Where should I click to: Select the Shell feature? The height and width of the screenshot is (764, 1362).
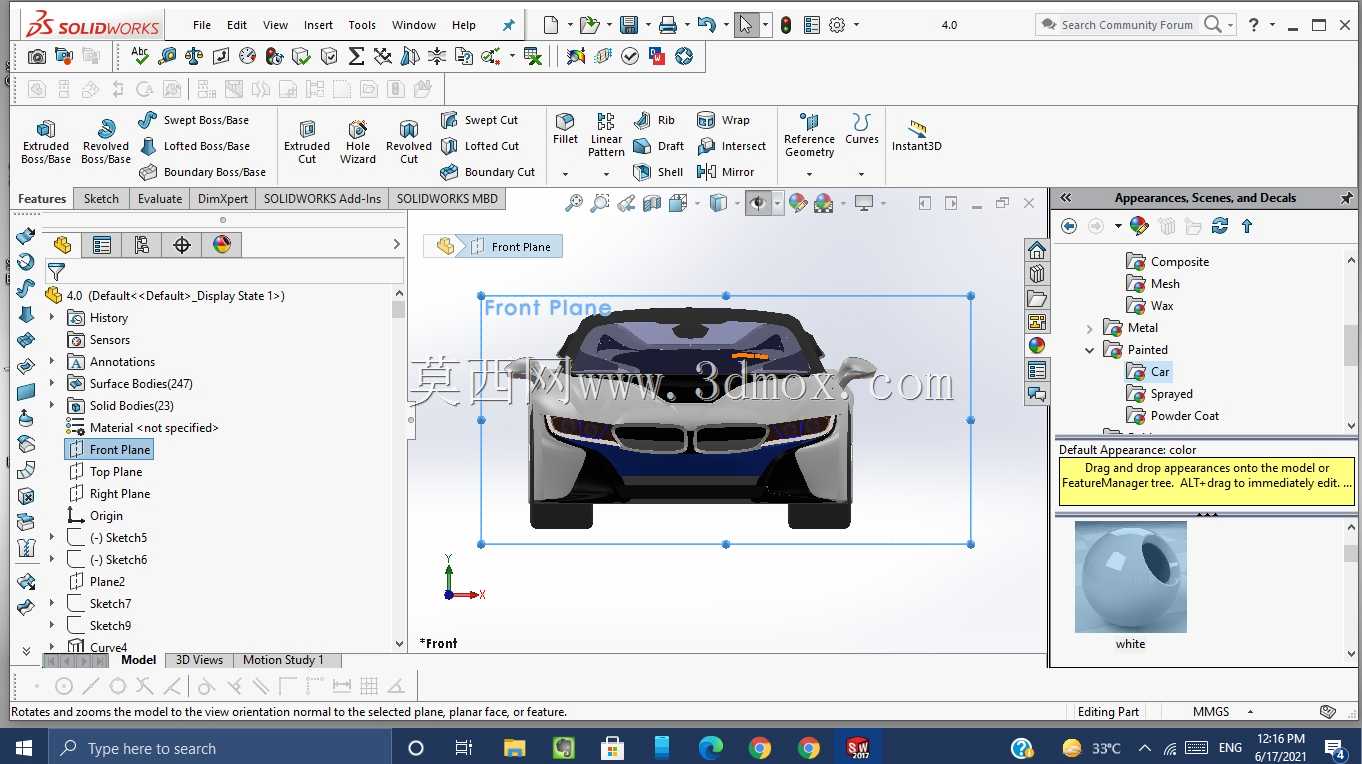pyautogui.click(x=658, y=172)
